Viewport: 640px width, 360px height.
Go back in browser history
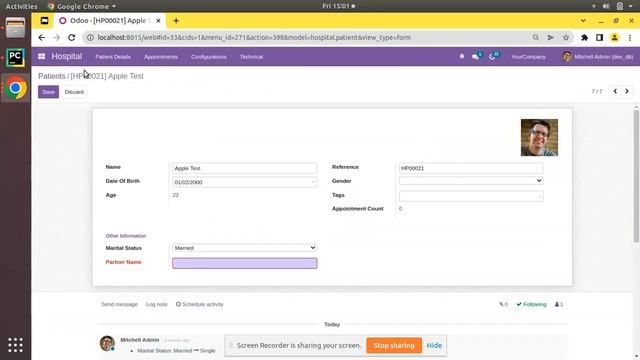pos(42,38)
